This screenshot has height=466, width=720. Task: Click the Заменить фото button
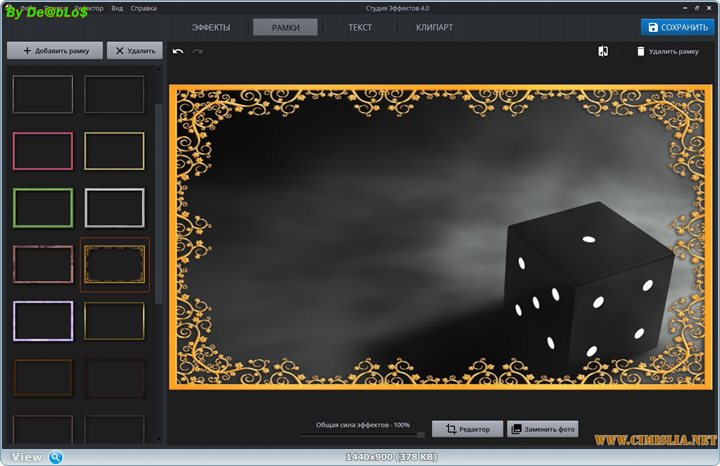(x=543, y=429)
